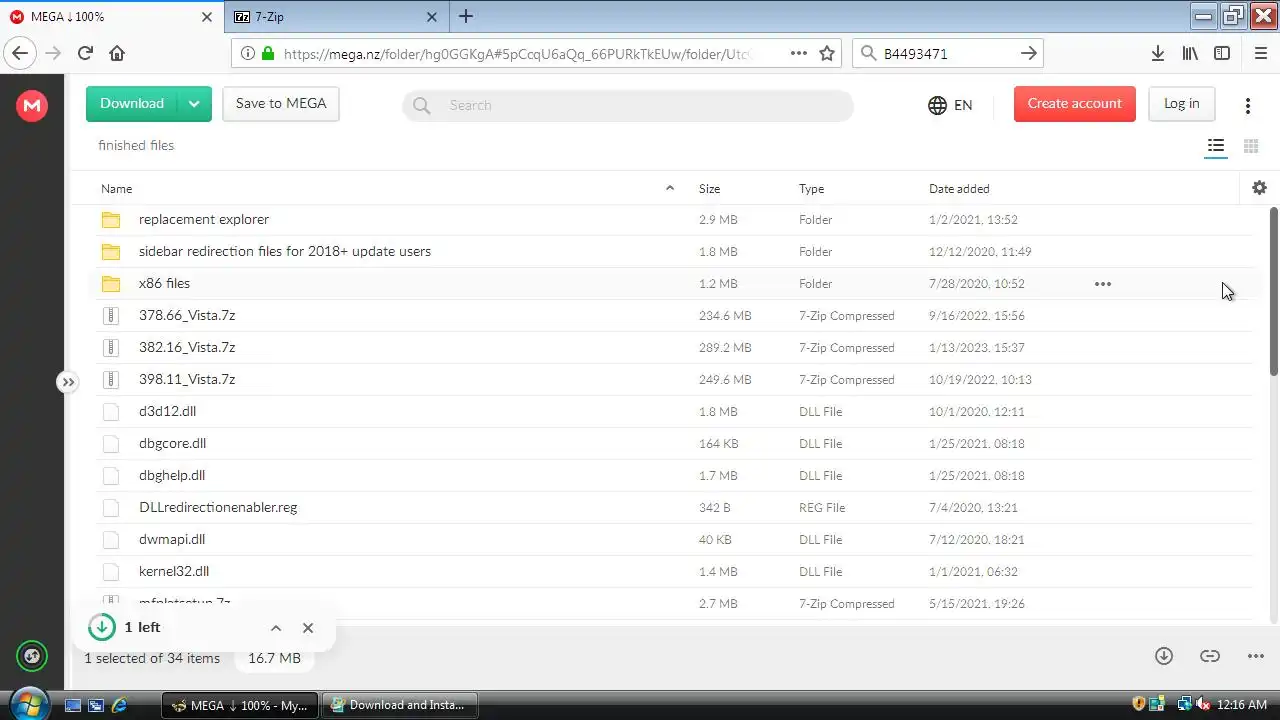Click the file list vertical scrollbar

pos(1274,291)
